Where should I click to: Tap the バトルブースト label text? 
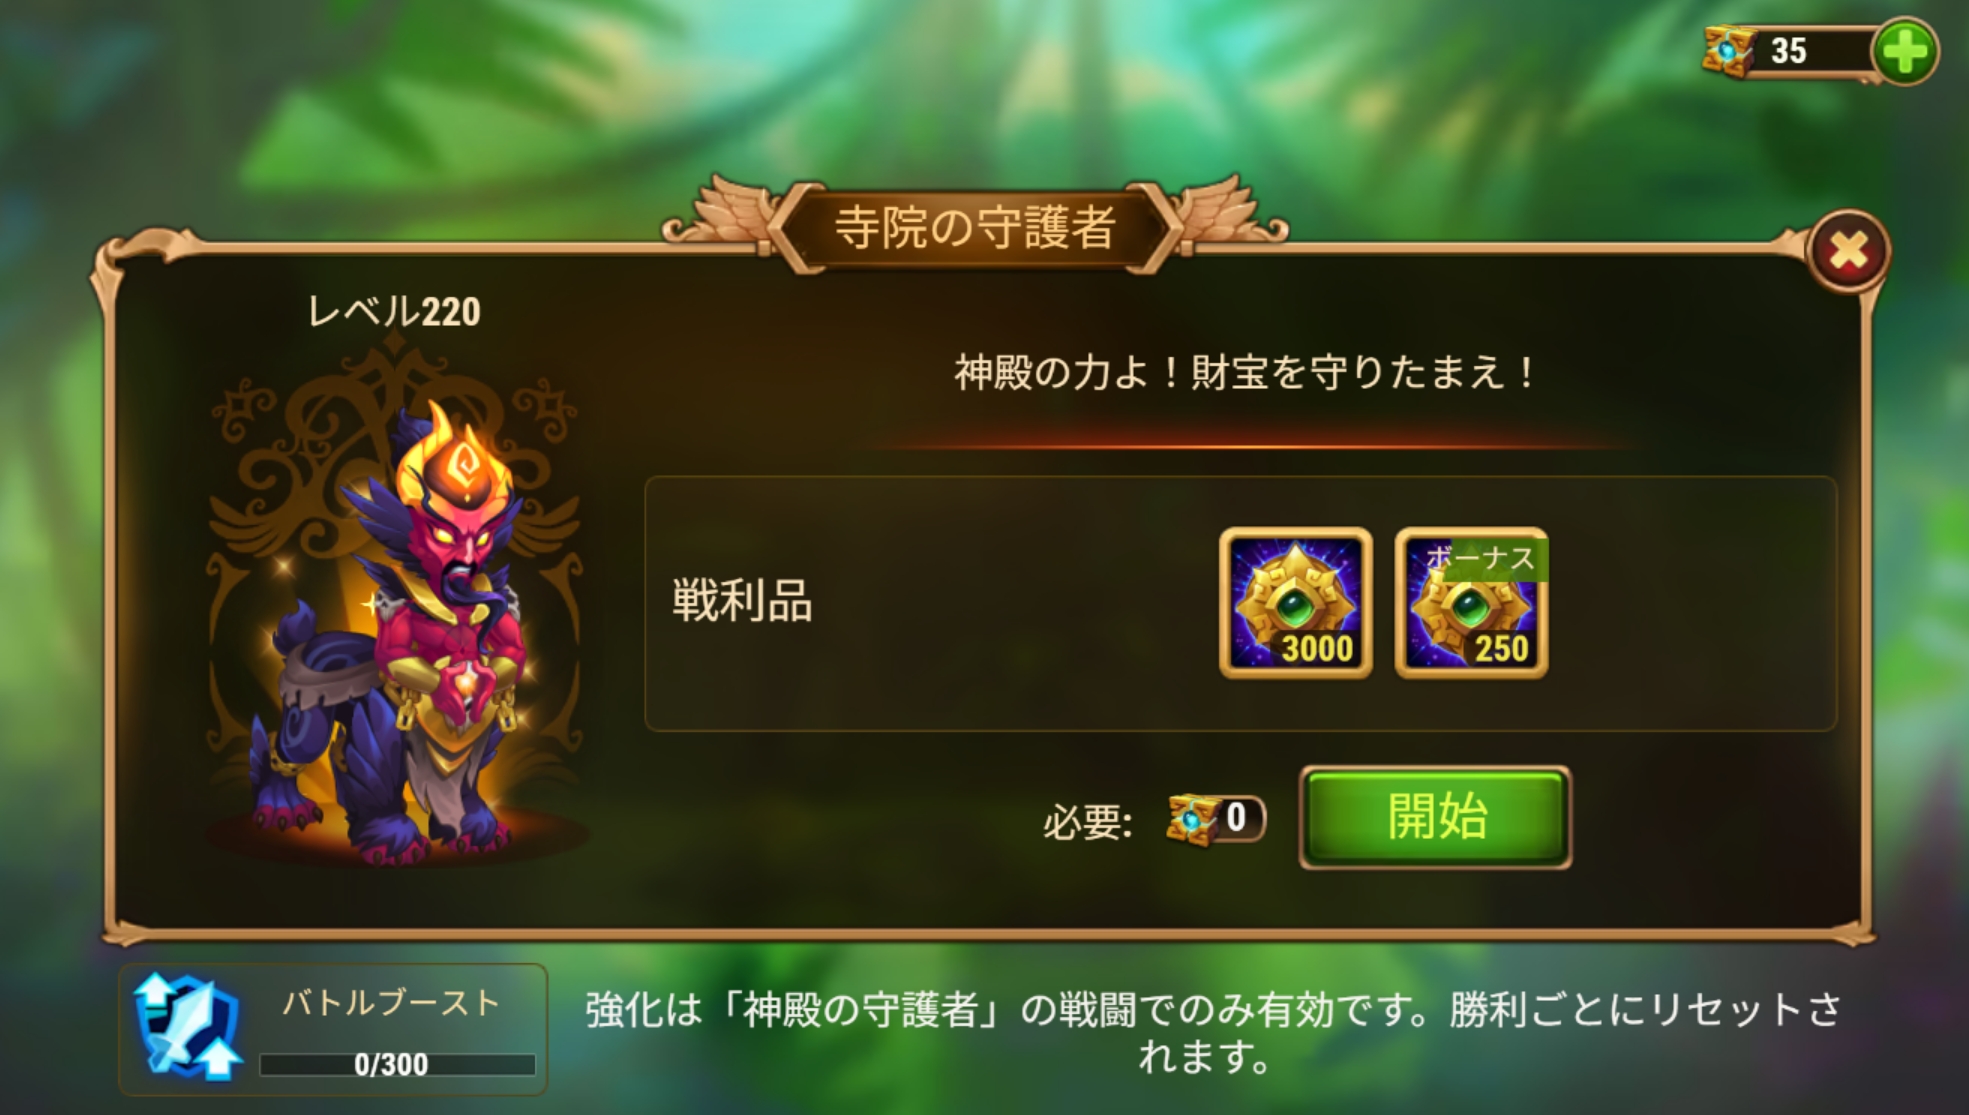[392, 1002]
